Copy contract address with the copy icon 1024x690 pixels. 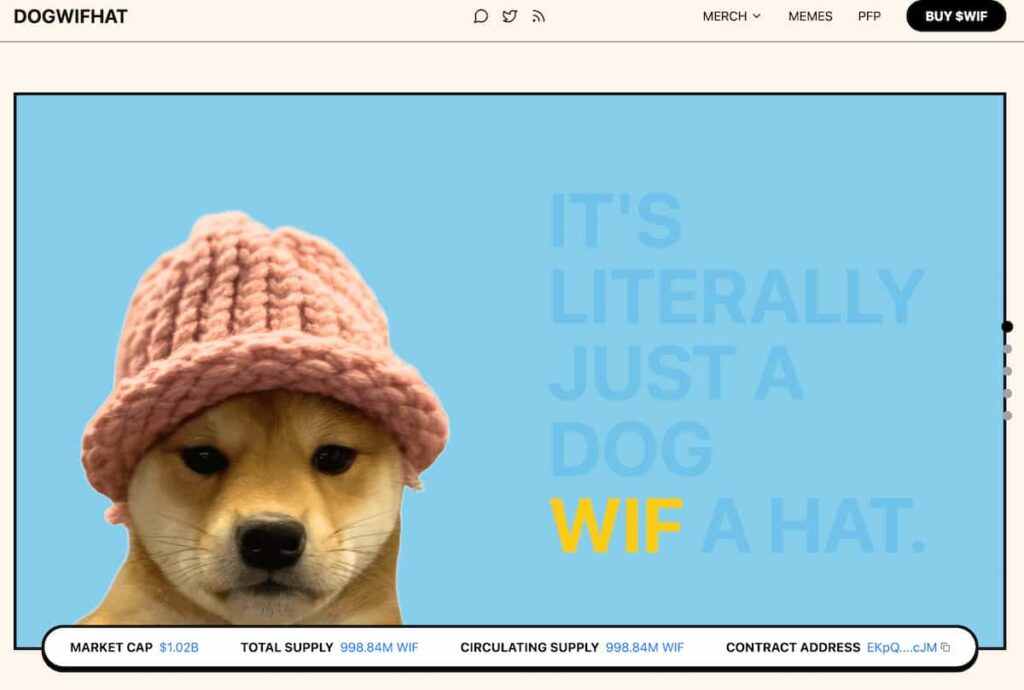point(945,648)
